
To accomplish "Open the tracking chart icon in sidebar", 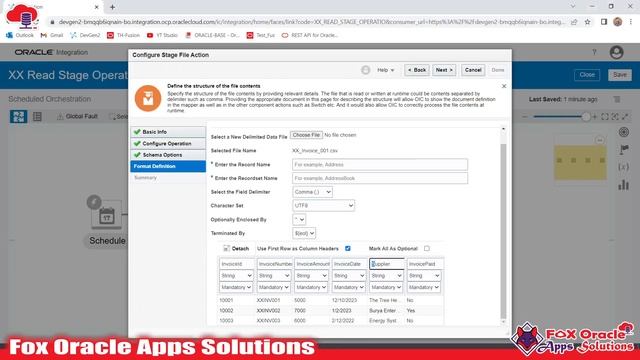I will tap(623, 185).
